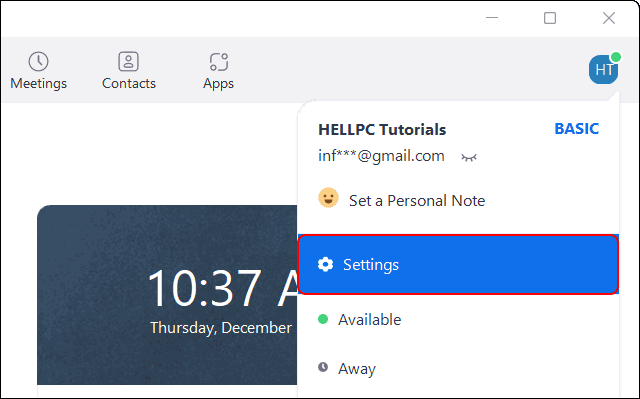Click the smiley emoji for personal note
Screen dimensions: 640x399
(x=329, y=198)
